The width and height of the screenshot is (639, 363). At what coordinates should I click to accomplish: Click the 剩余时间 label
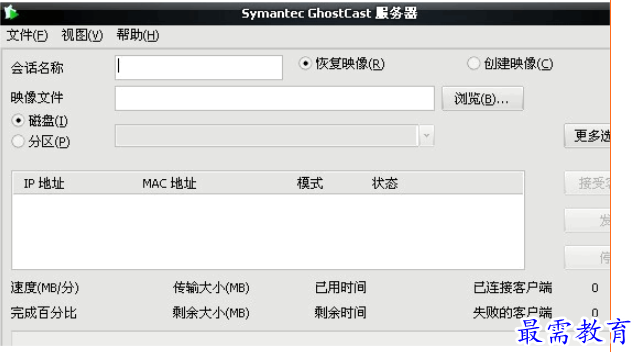(340, 313)
